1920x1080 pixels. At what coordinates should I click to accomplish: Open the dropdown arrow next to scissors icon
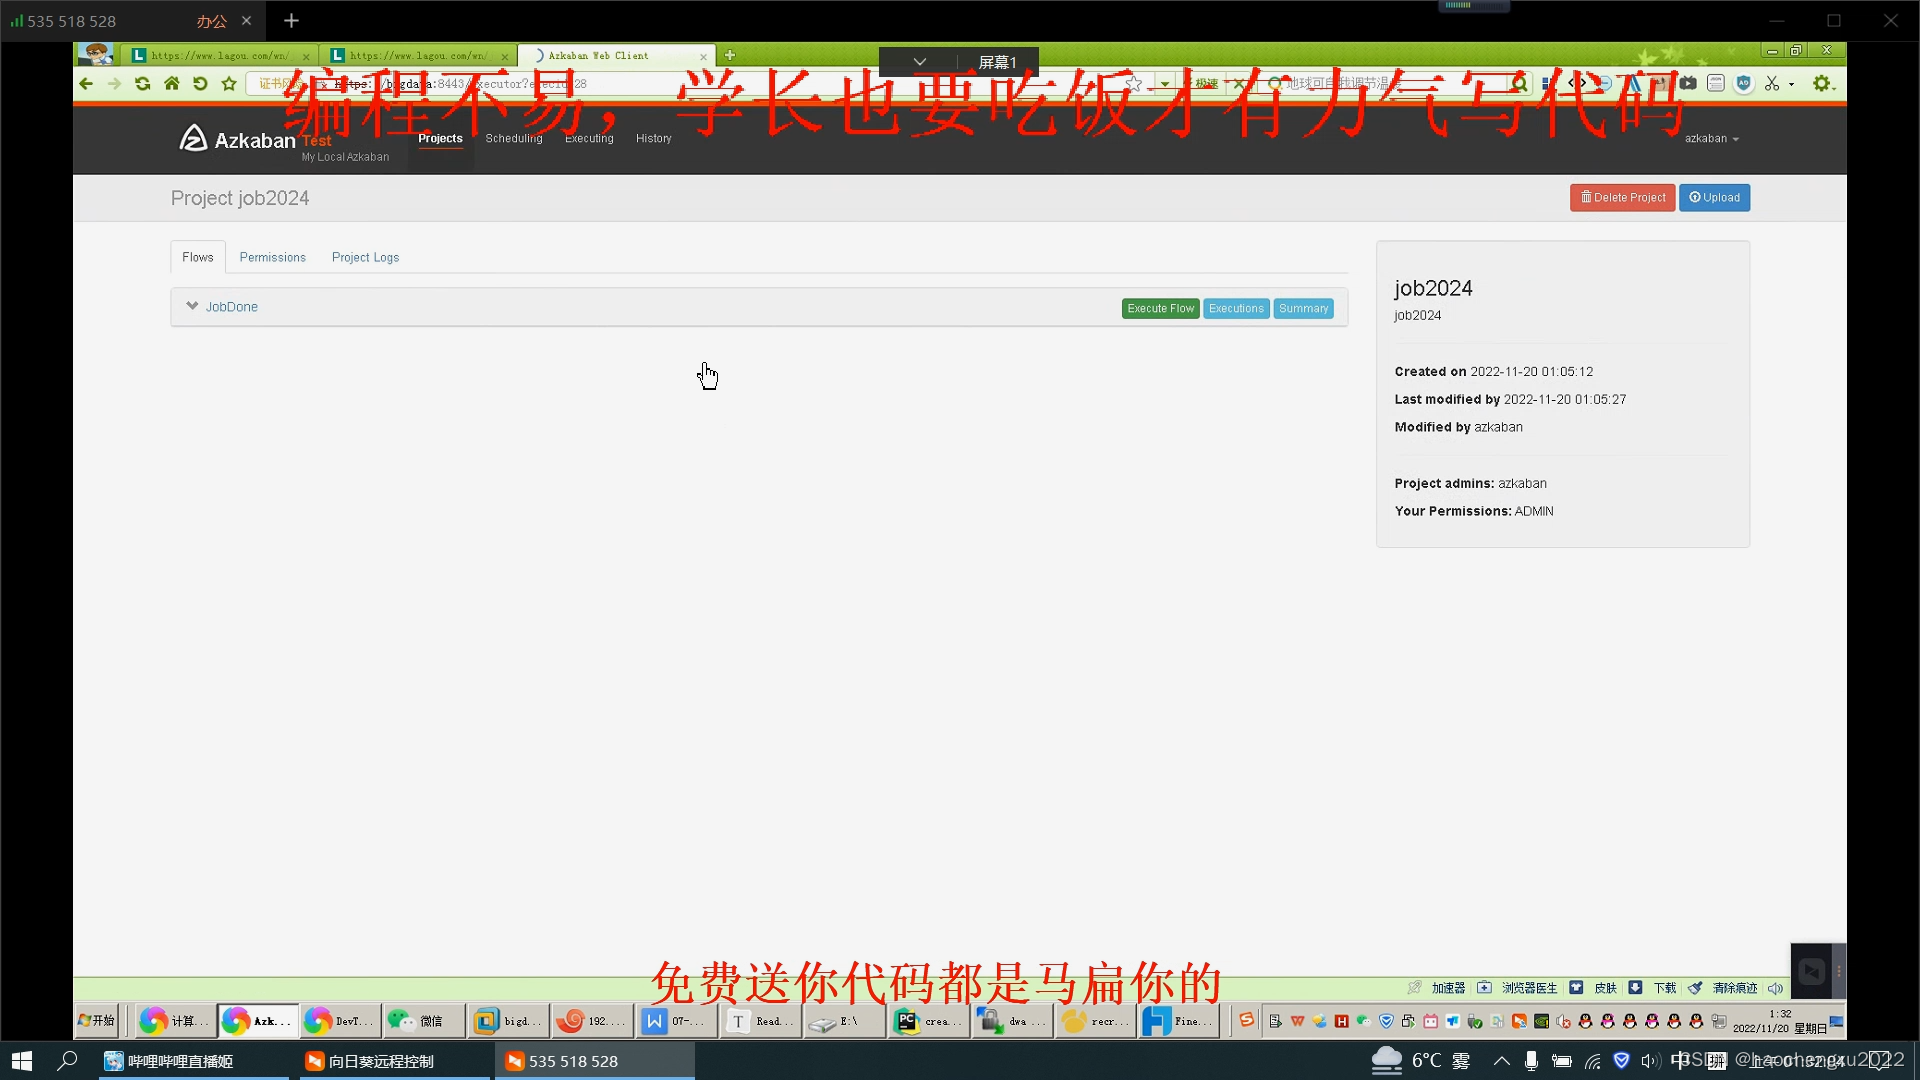[1792, 84]
